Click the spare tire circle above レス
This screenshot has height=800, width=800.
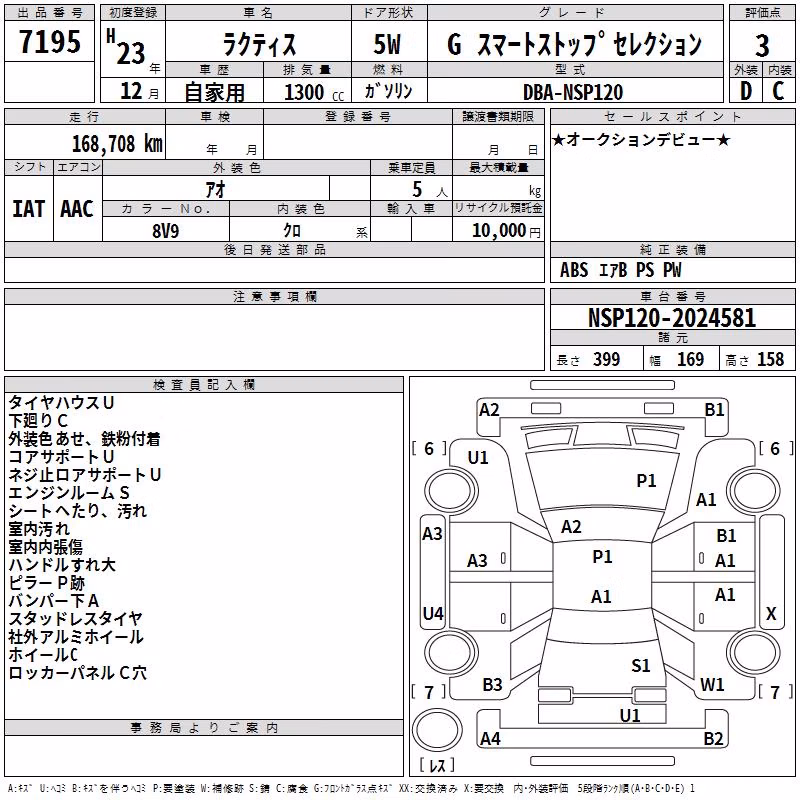pyautogui.click(x=437, y=730)
